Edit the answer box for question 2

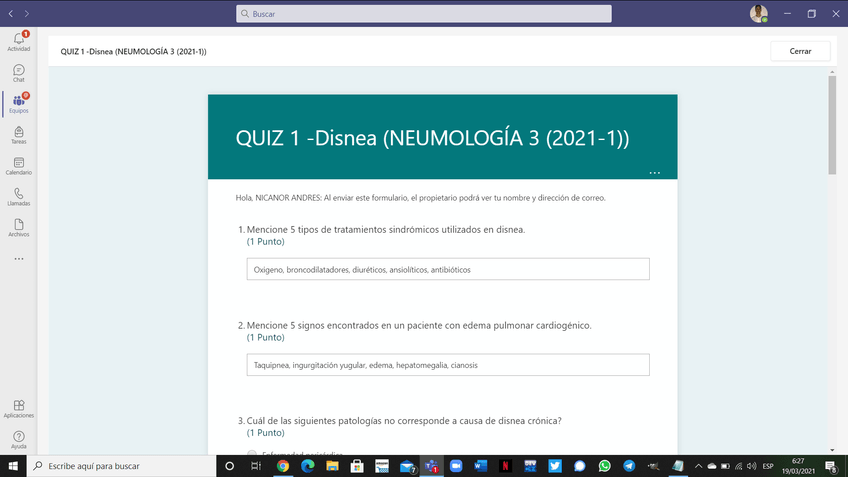448,365
